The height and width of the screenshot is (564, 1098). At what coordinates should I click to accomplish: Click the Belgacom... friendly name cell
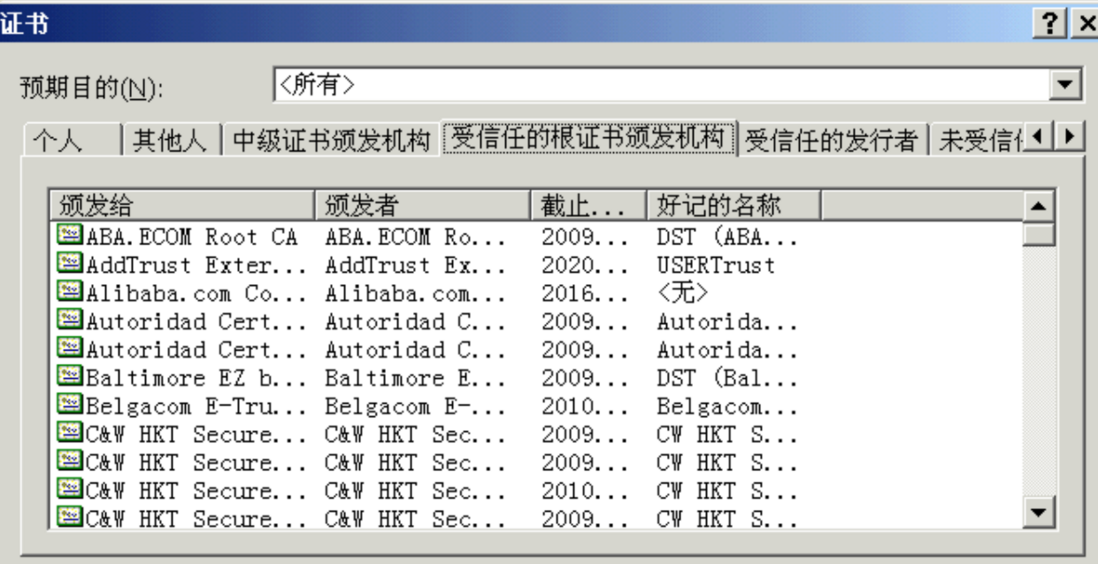pyautogui.click(x=727, y=406)
